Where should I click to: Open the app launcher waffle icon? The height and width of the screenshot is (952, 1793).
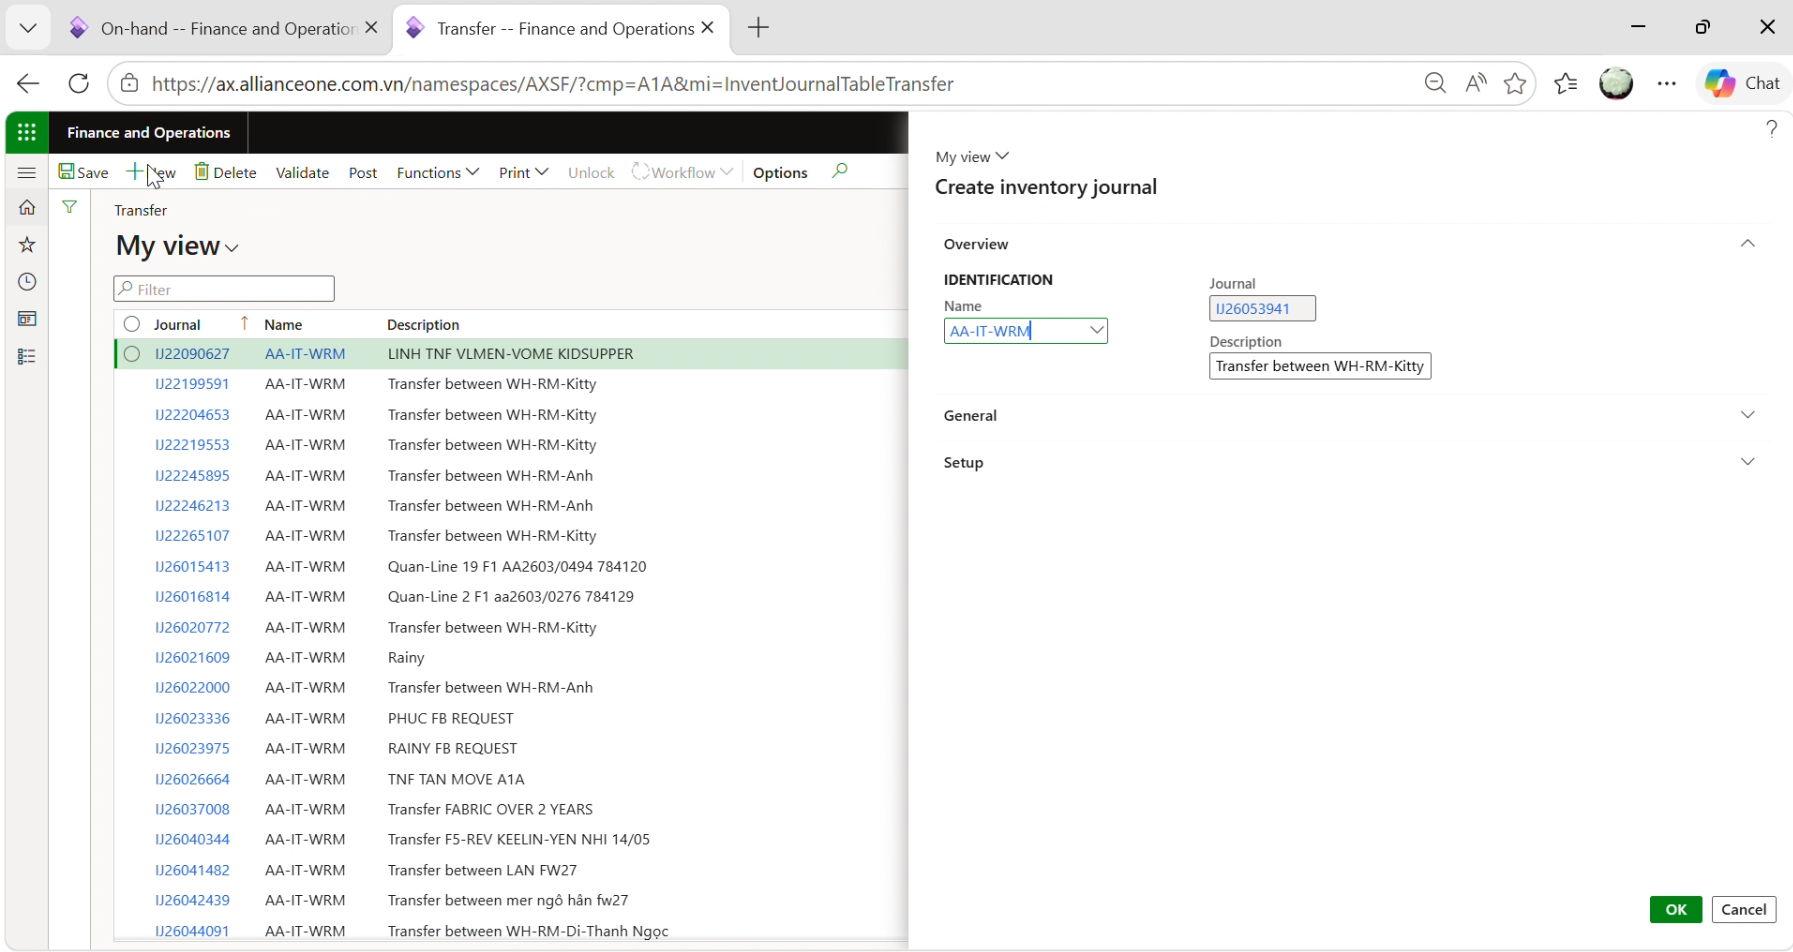(27, 132)
